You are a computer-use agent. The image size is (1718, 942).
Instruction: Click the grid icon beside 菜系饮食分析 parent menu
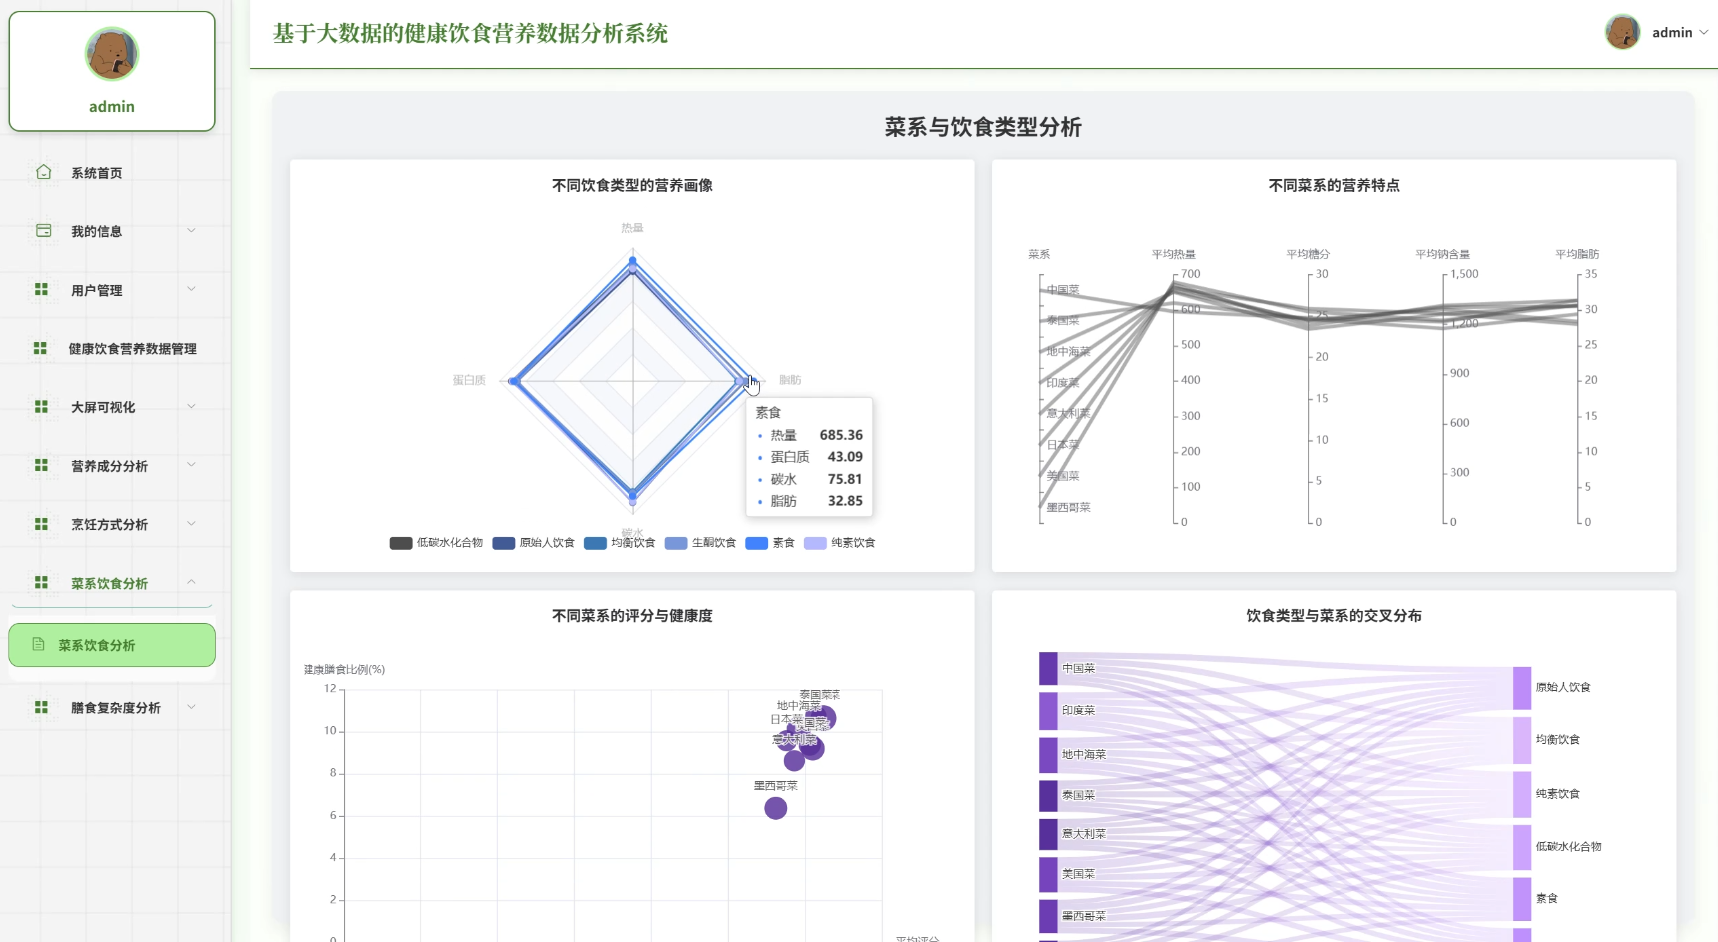tap(41, 582)
